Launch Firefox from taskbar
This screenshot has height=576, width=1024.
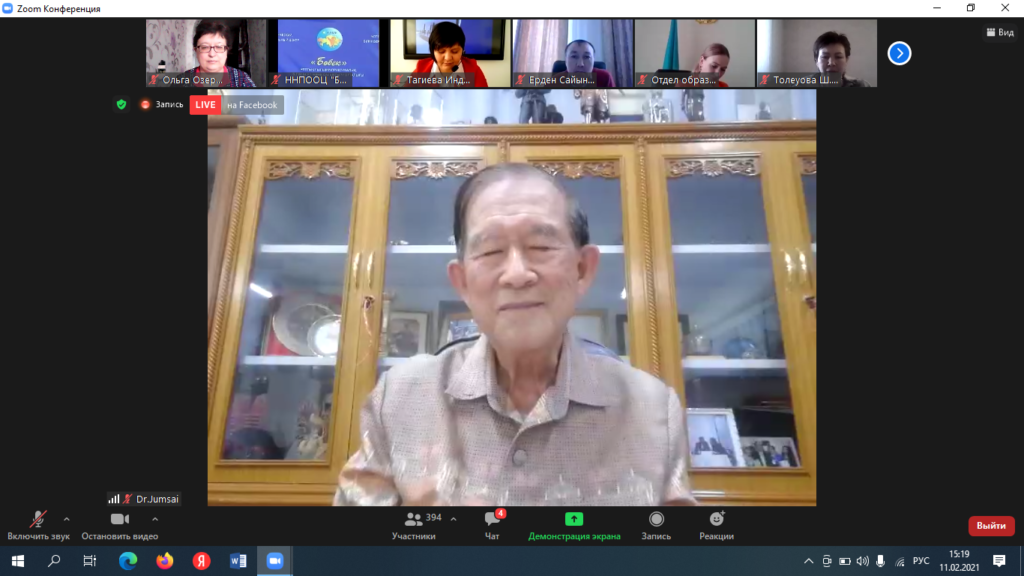[x=165, y=561]
